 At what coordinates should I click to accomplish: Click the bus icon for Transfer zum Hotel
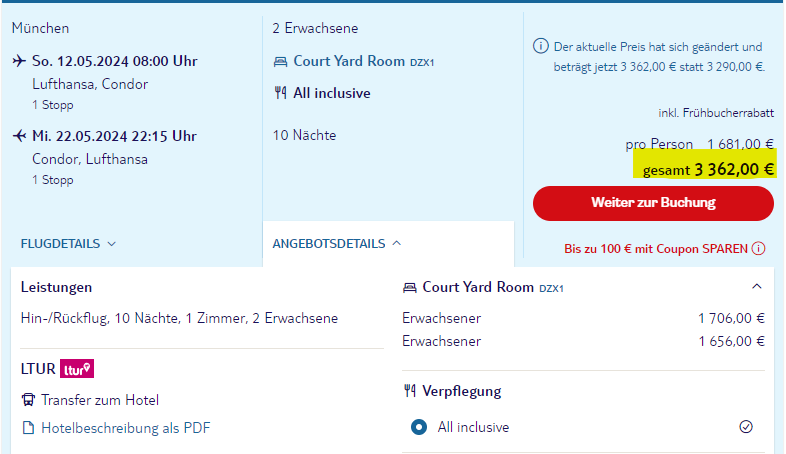pyautogui.click(x=28, y=400)
